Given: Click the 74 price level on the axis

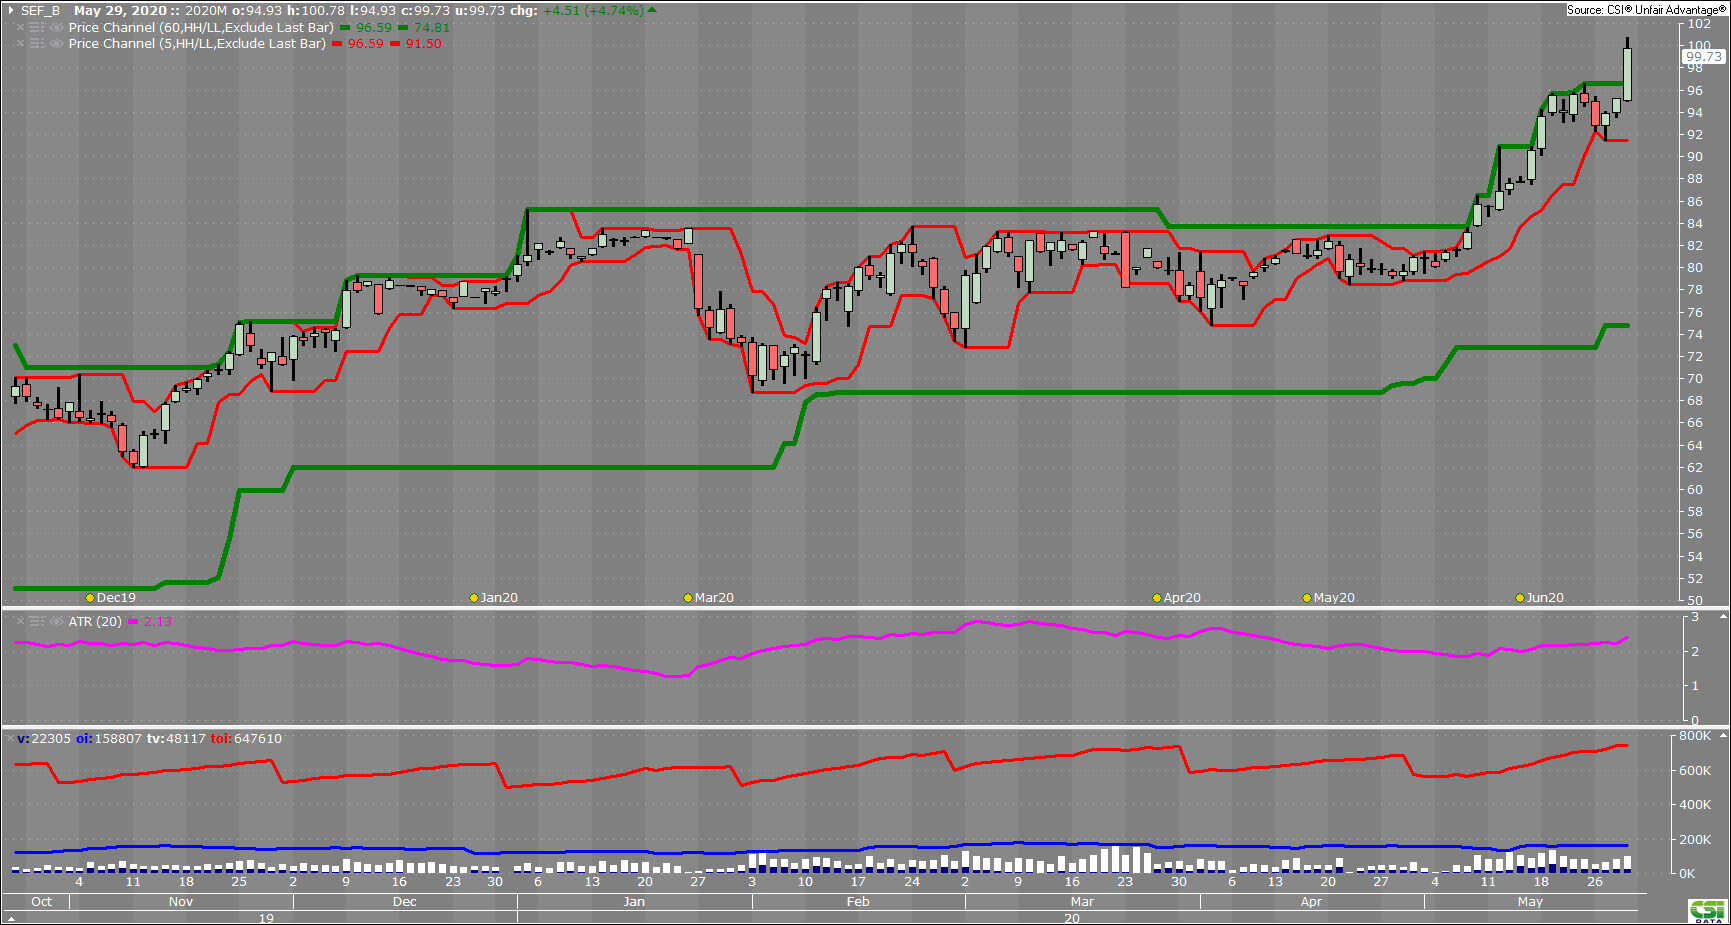Looking at the screenshot, I should pyautogui.click(x=1695, y=335).
